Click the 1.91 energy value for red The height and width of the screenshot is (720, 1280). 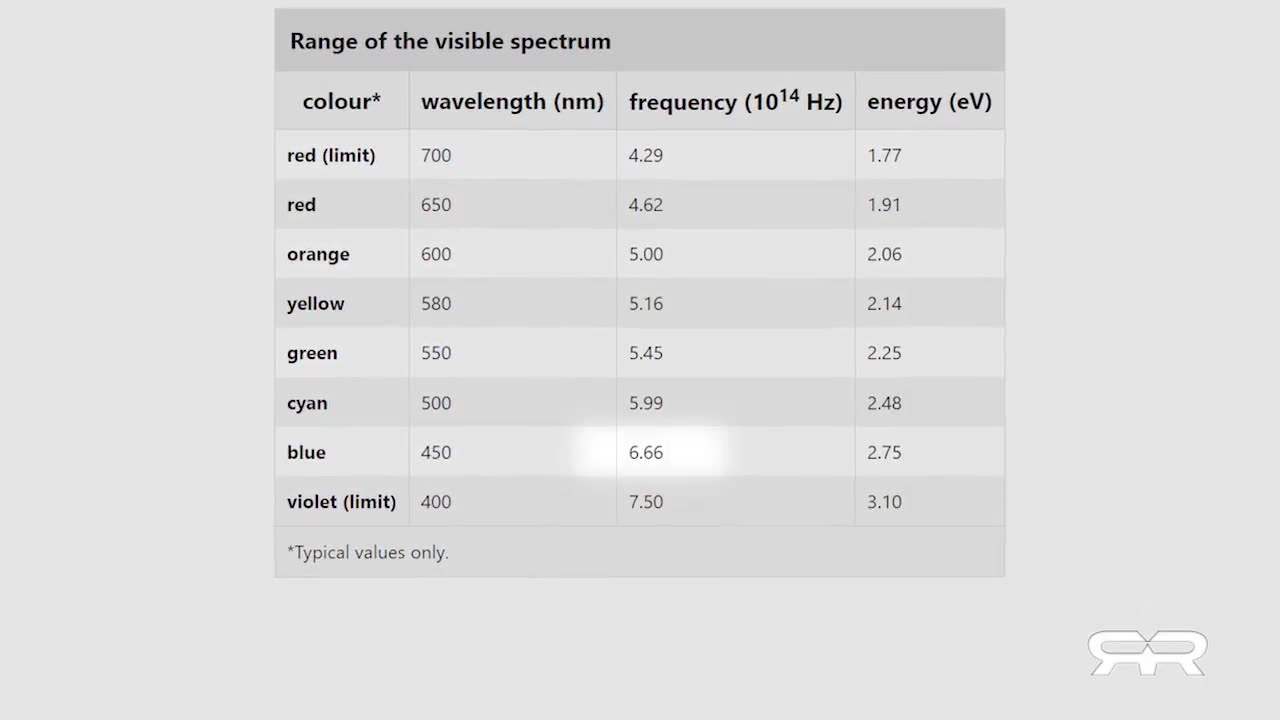click(x=884, y=205)
